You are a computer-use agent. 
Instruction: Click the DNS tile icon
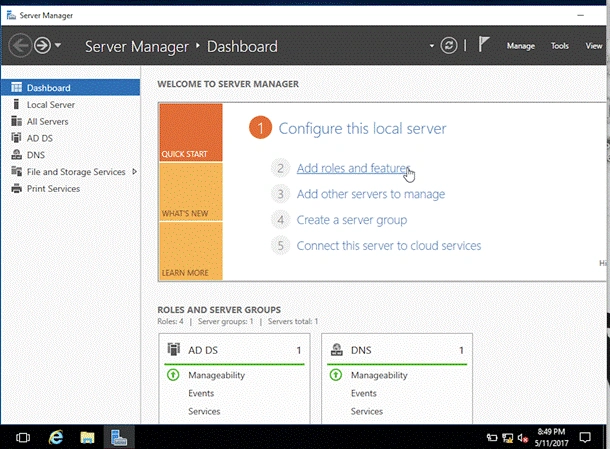click(337, 349)
